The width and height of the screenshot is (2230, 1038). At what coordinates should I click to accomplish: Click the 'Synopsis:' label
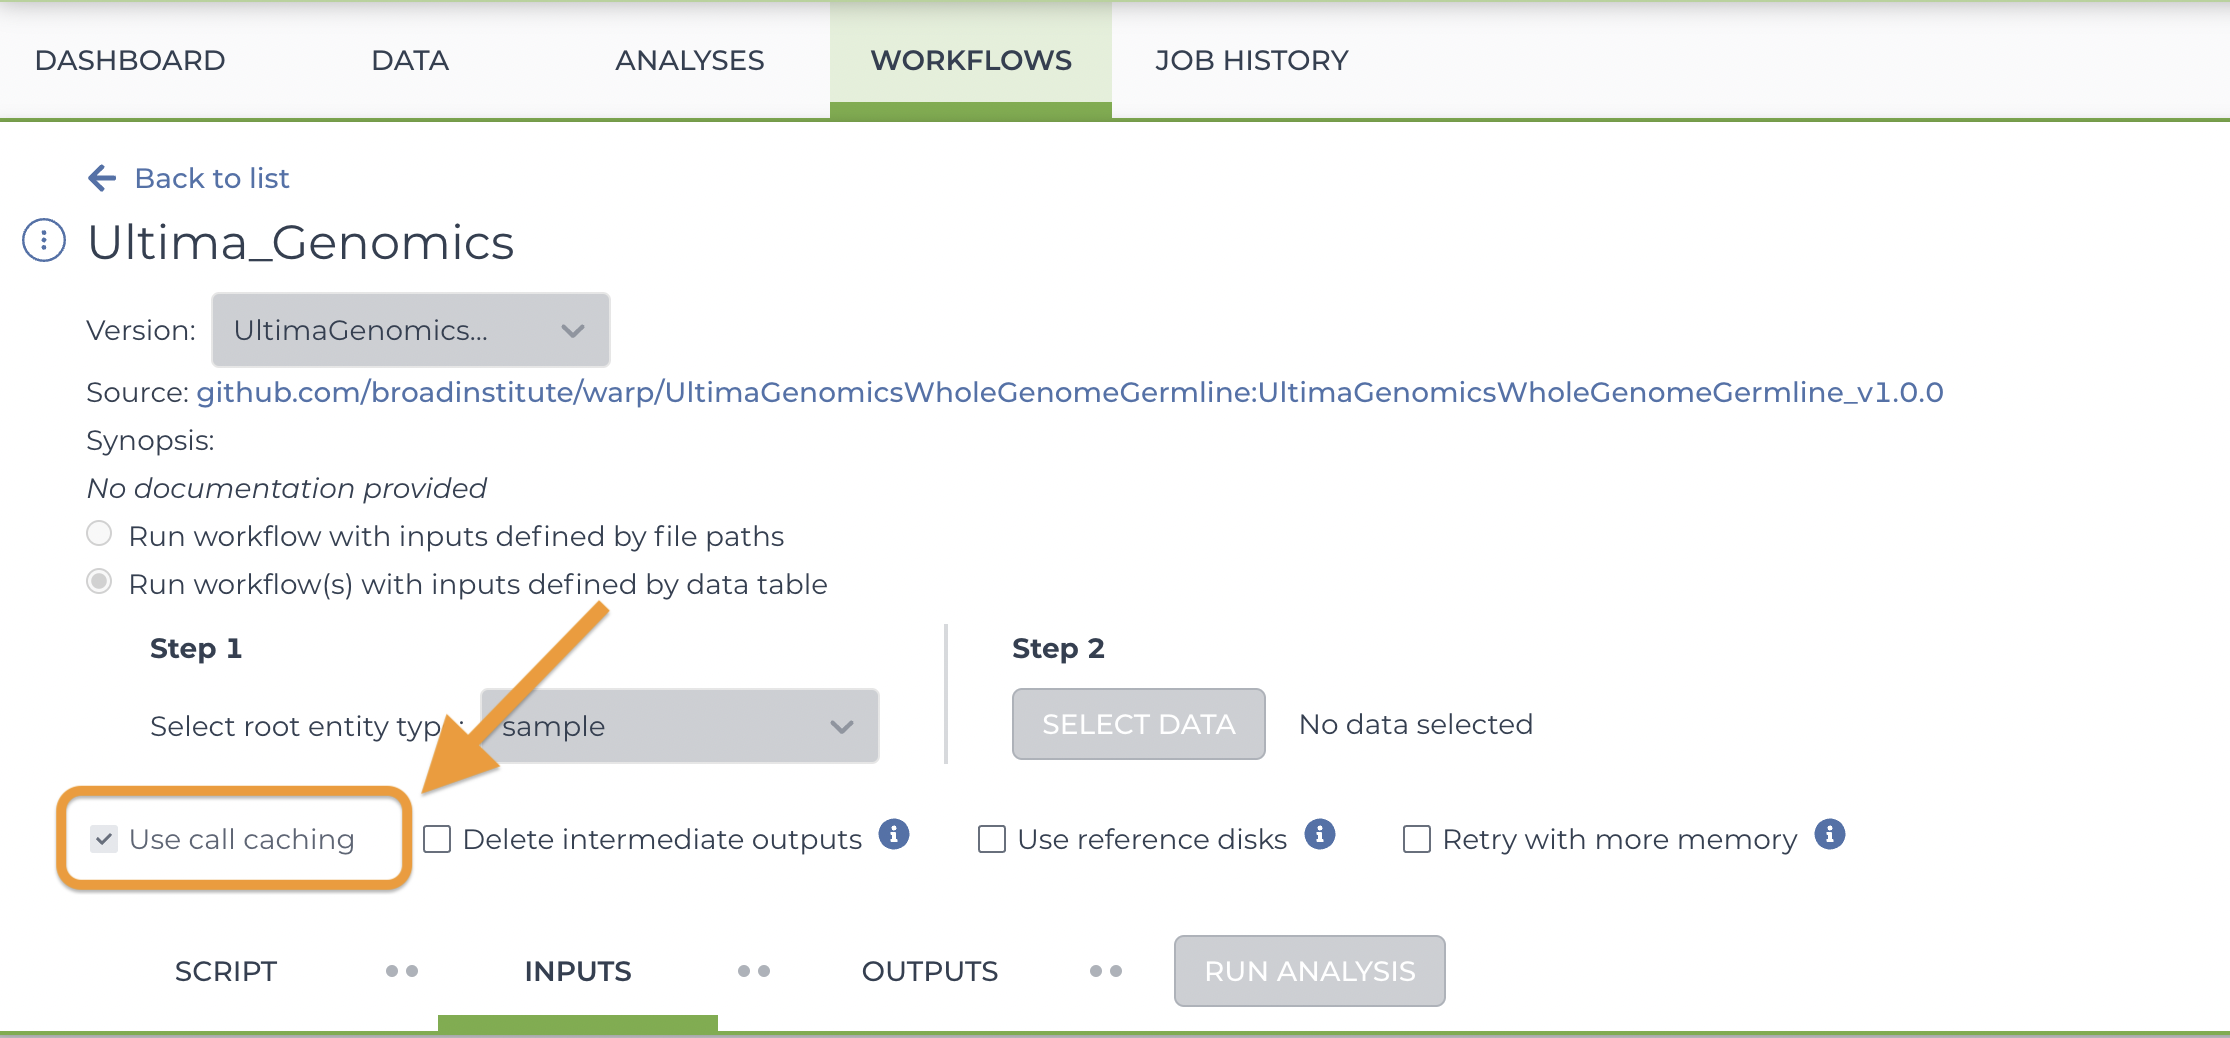coord(151,440)
